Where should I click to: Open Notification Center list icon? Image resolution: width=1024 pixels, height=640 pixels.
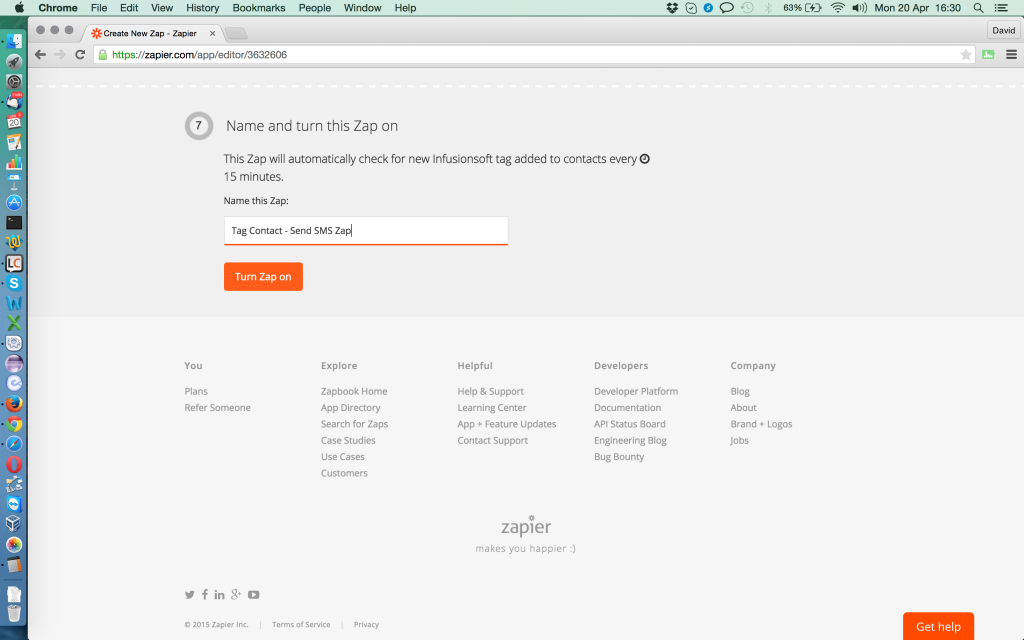[x=1001, y=8]
